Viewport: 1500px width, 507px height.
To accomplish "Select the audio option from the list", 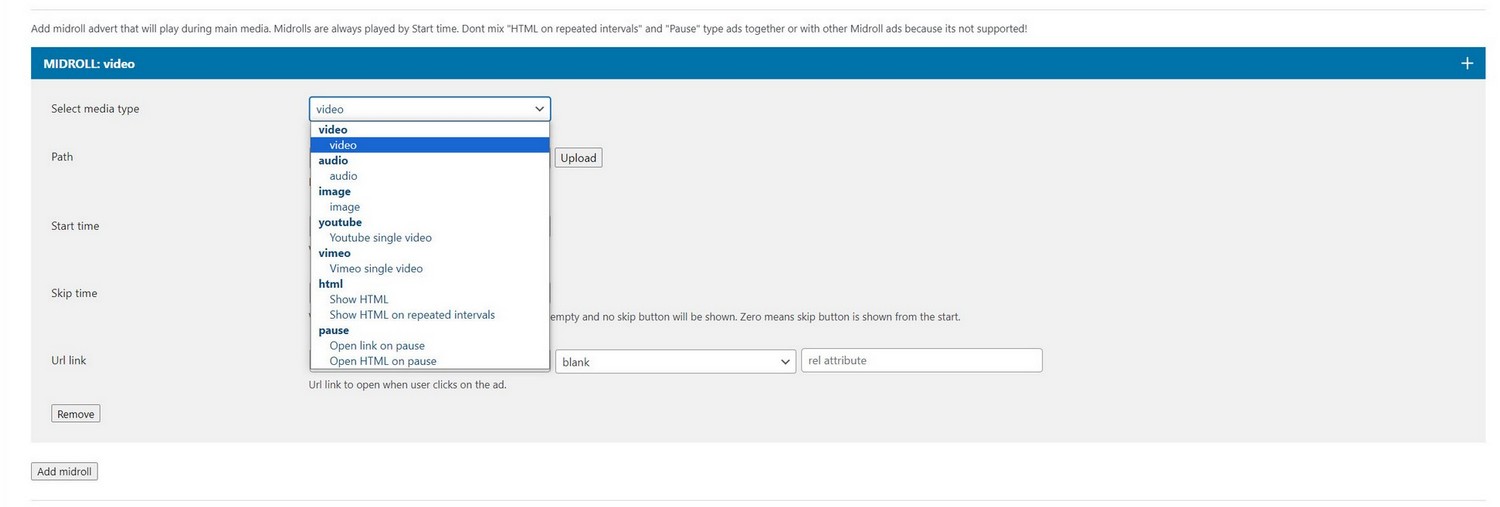I will [x=343, y=176].
